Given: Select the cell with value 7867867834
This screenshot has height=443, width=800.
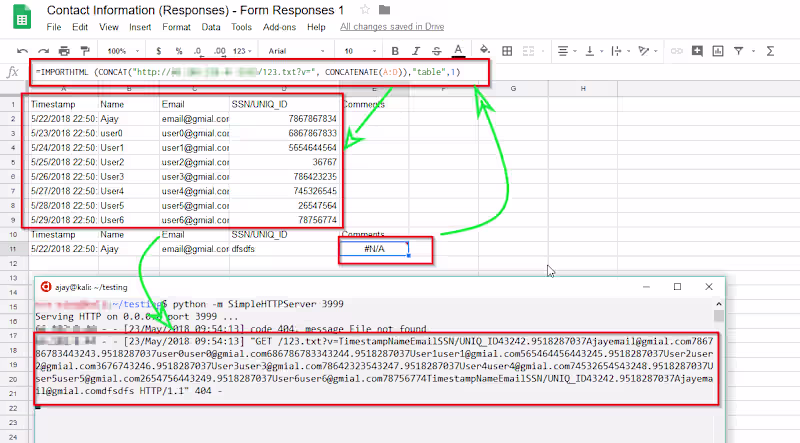Looking at the screenshot, I should coord(284,118).
